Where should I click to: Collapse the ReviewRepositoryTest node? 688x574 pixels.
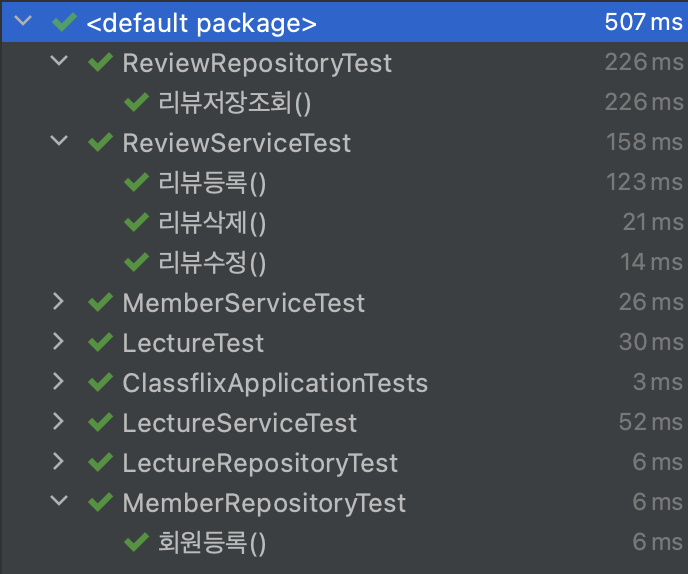point(59,61)
